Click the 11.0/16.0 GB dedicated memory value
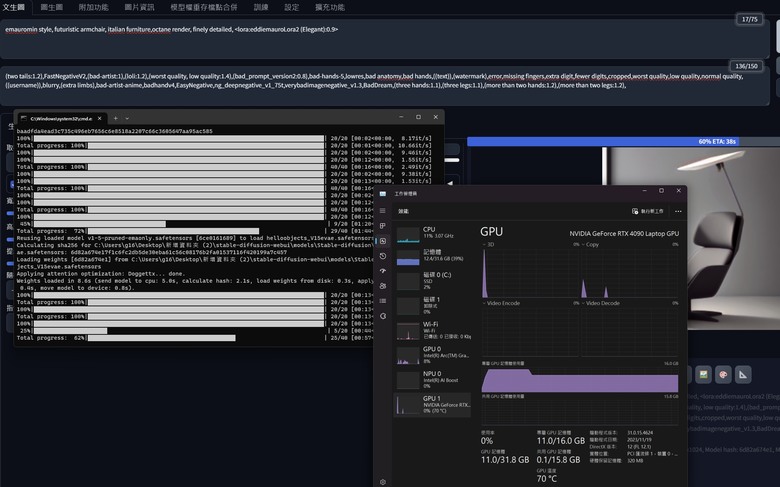 tap(561, 441)
